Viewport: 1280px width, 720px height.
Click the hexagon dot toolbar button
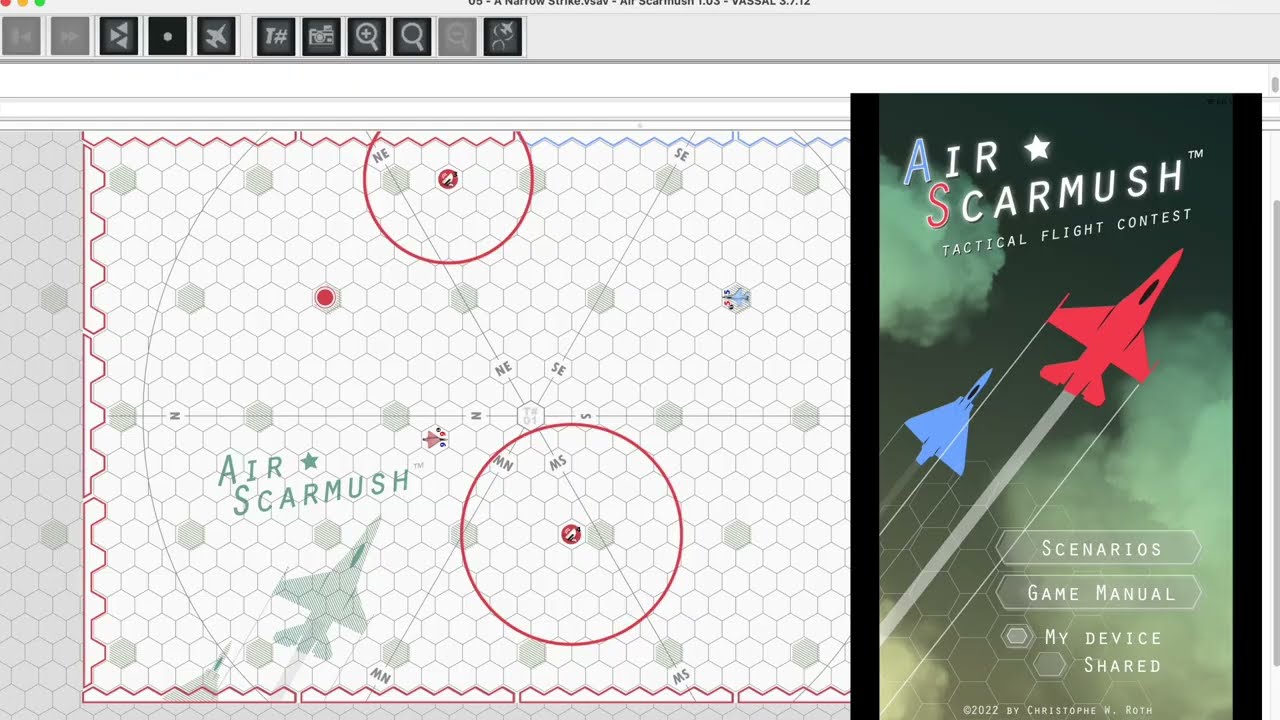[x=167, y=37]
